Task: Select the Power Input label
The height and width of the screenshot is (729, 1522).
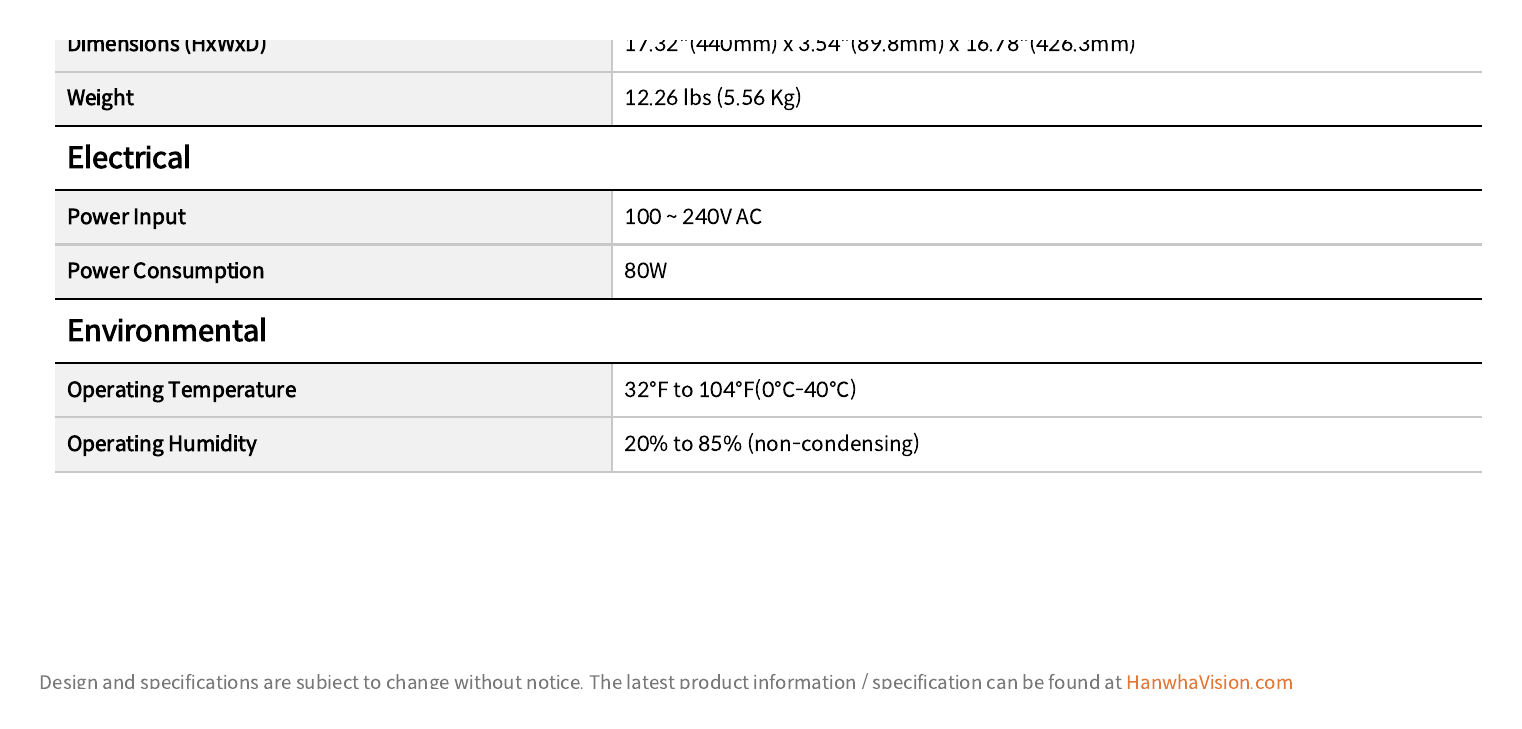Action: coord(126,217)
